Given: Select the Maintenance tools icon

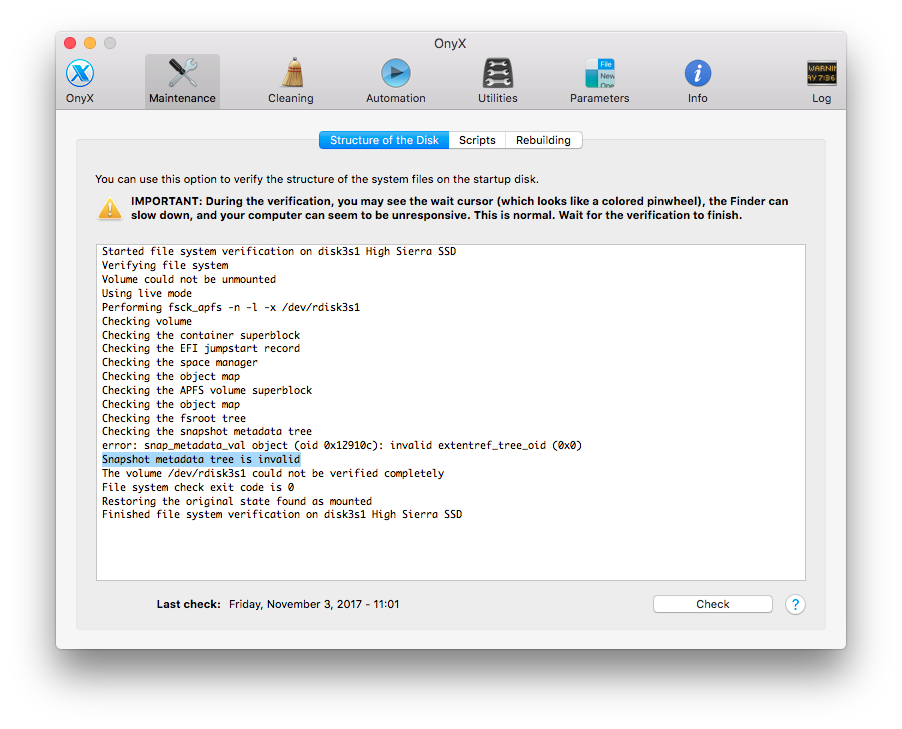Looking at the screenshot, I should (x=182, y=74).
